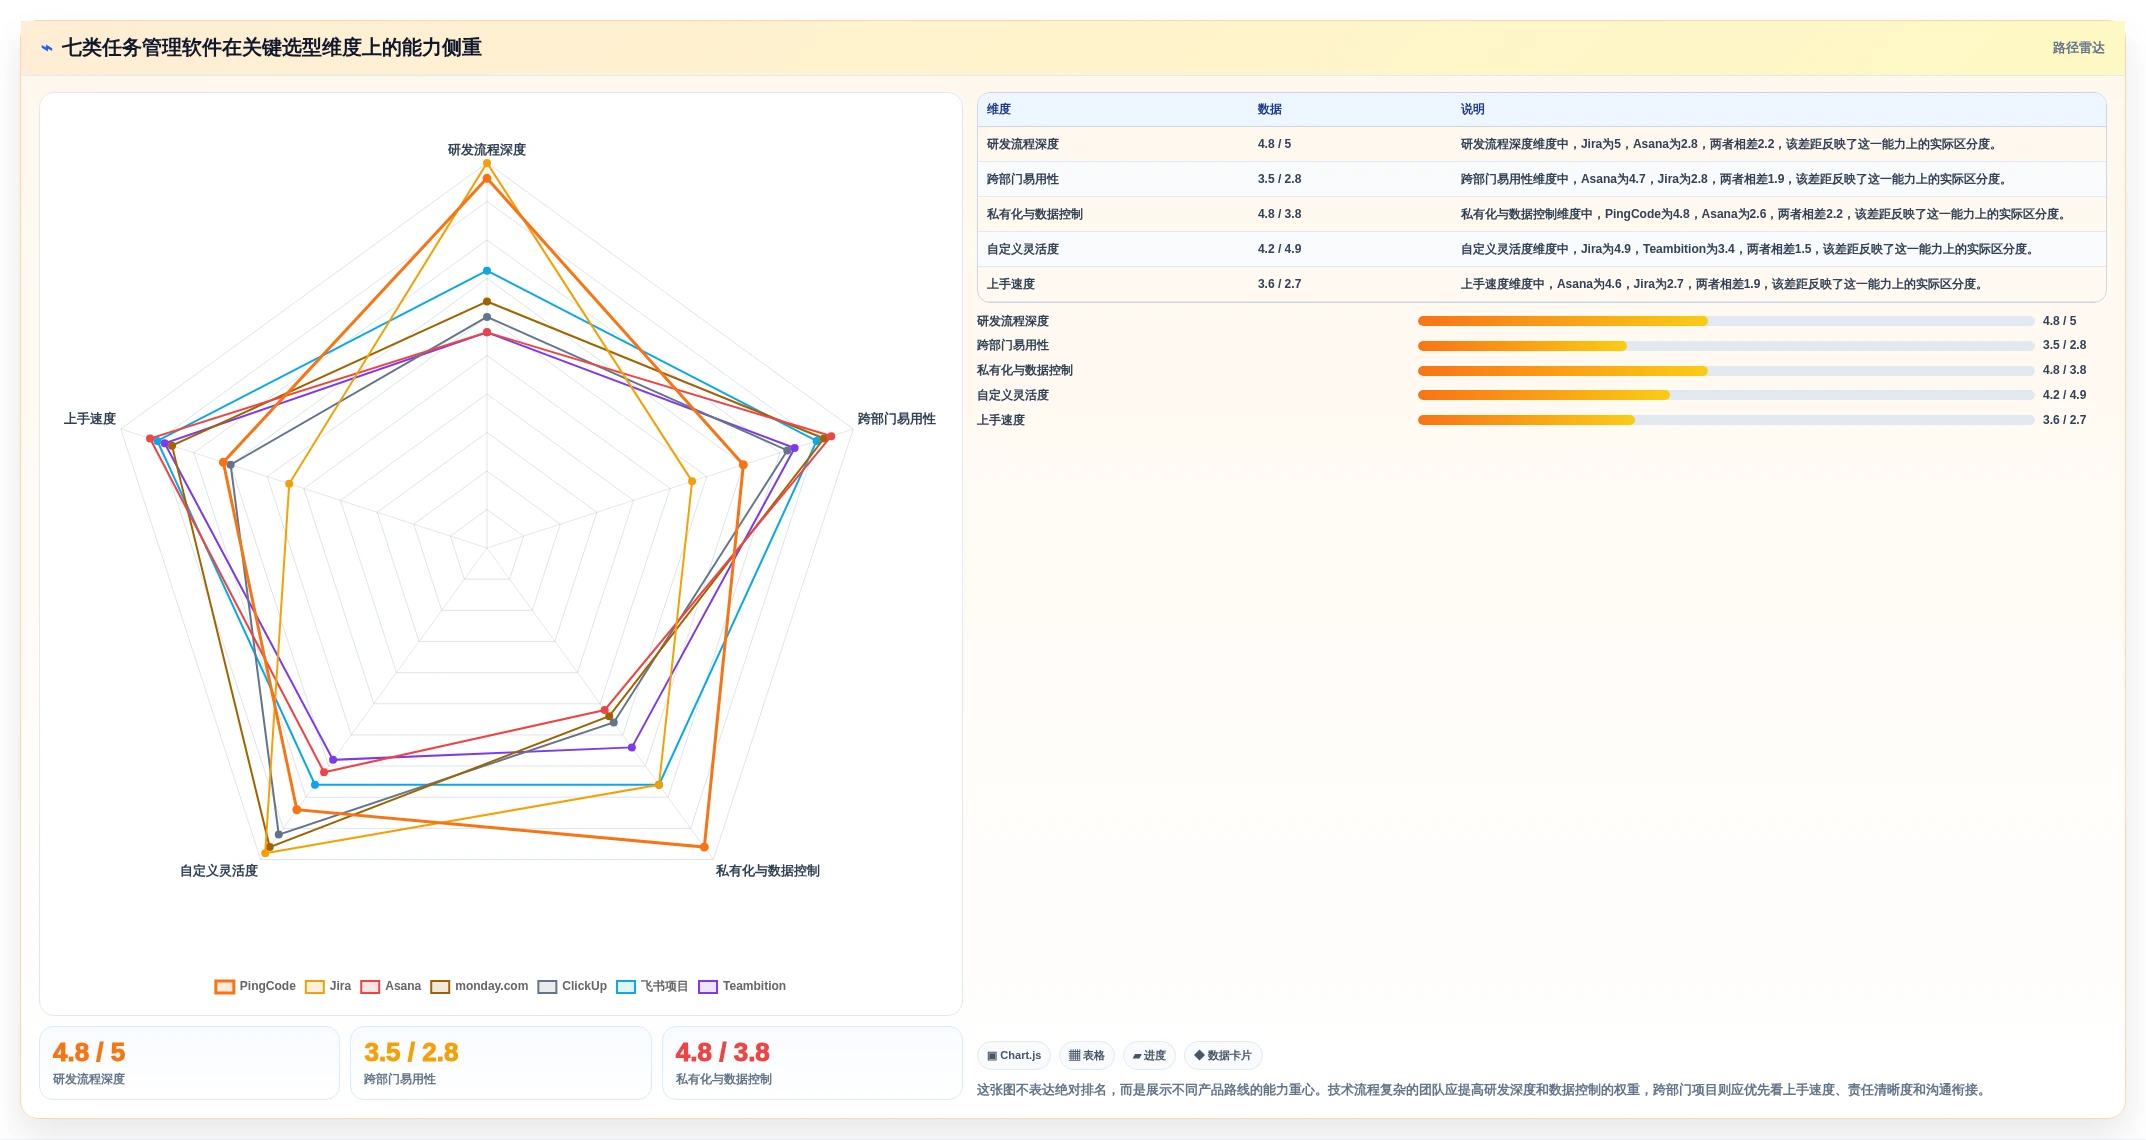Click Jira's top data point on 研发流程深度 axis
The height and width of the screenshot is (1140, 2146).
coord(487,163)
